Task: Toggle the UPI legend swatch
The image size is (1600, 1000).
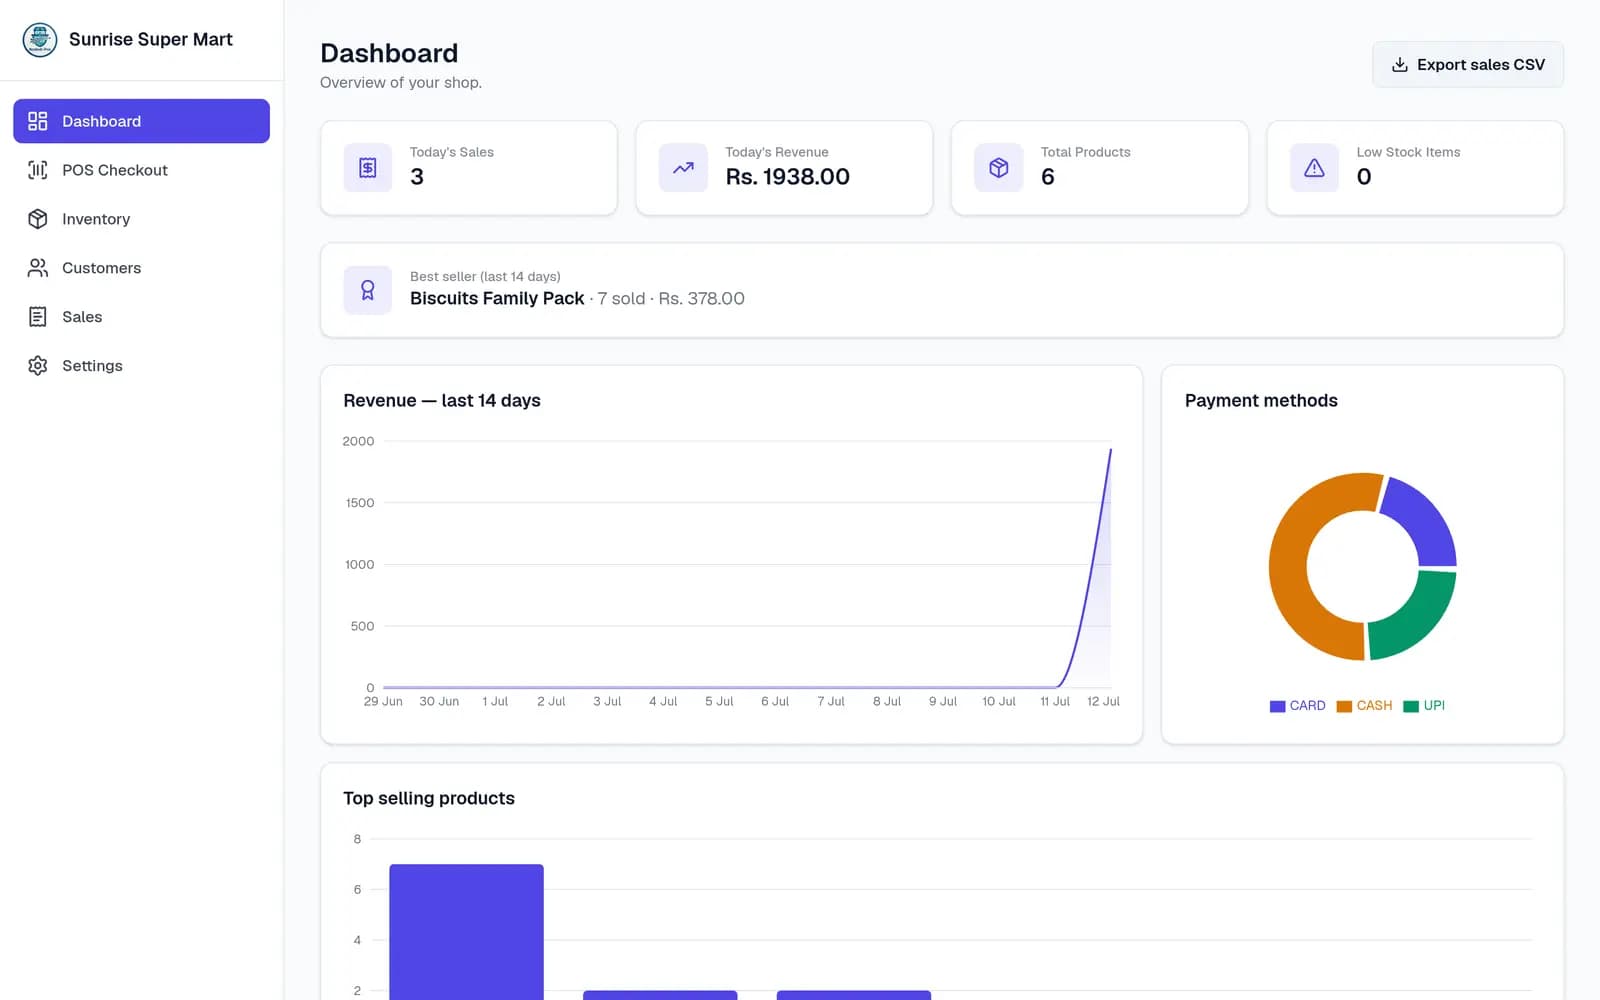Action: [x=1411, y=706]
